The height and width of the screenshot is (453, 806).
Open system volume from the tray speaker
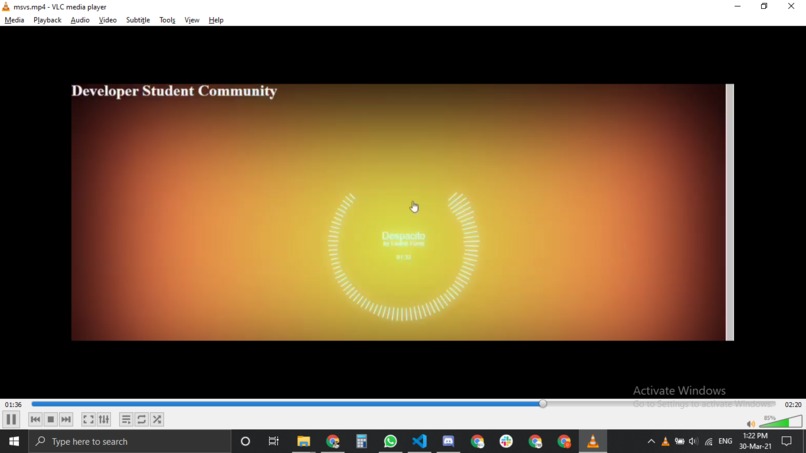693,441
